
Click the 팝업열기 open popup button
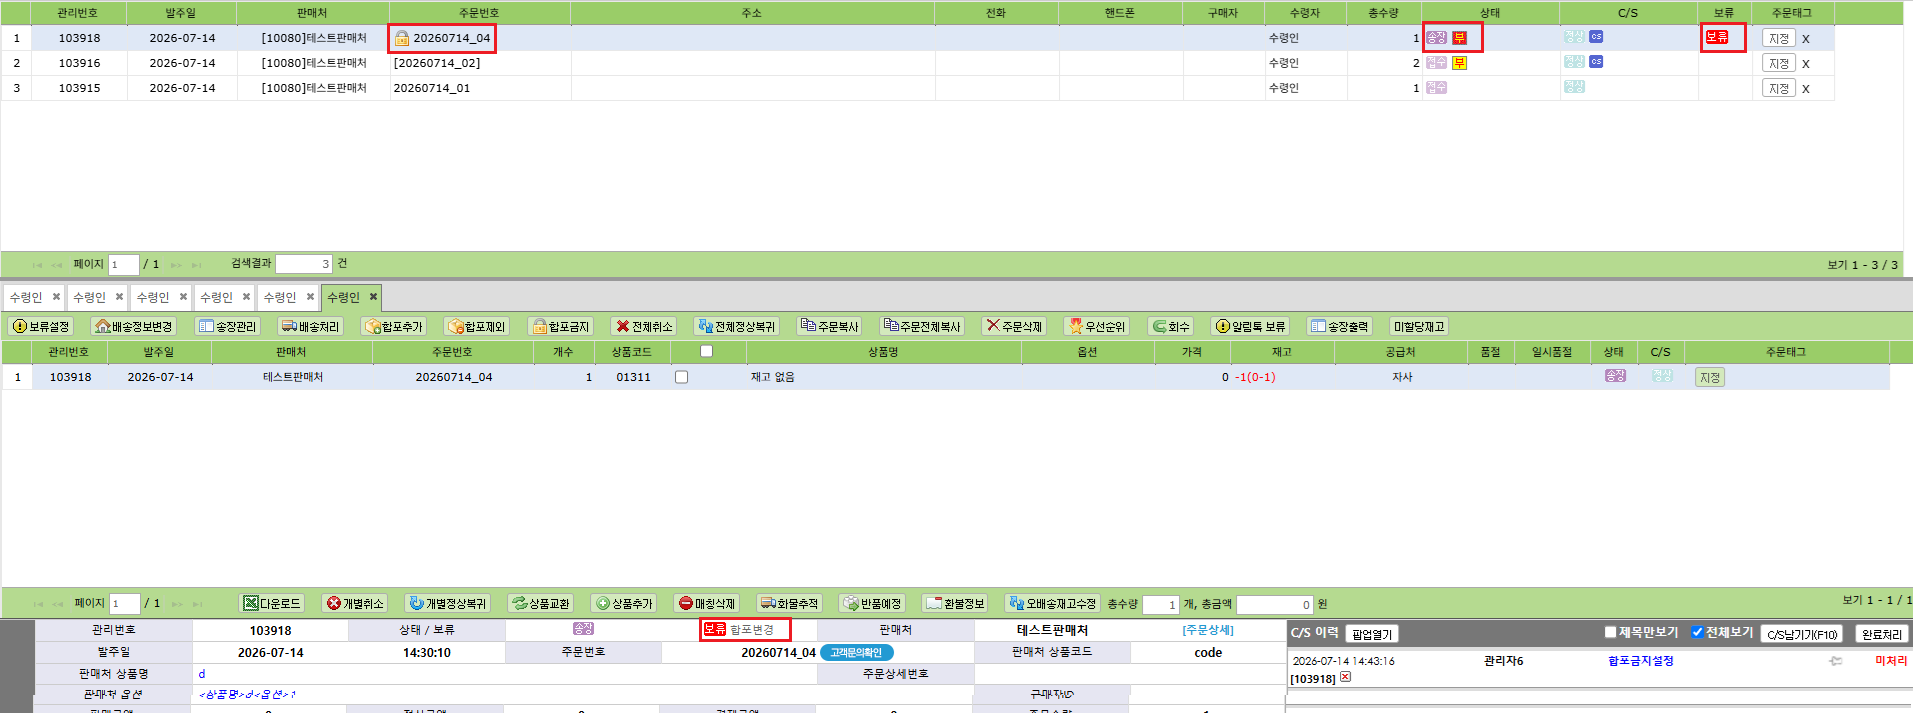[x=1372, y=634]
